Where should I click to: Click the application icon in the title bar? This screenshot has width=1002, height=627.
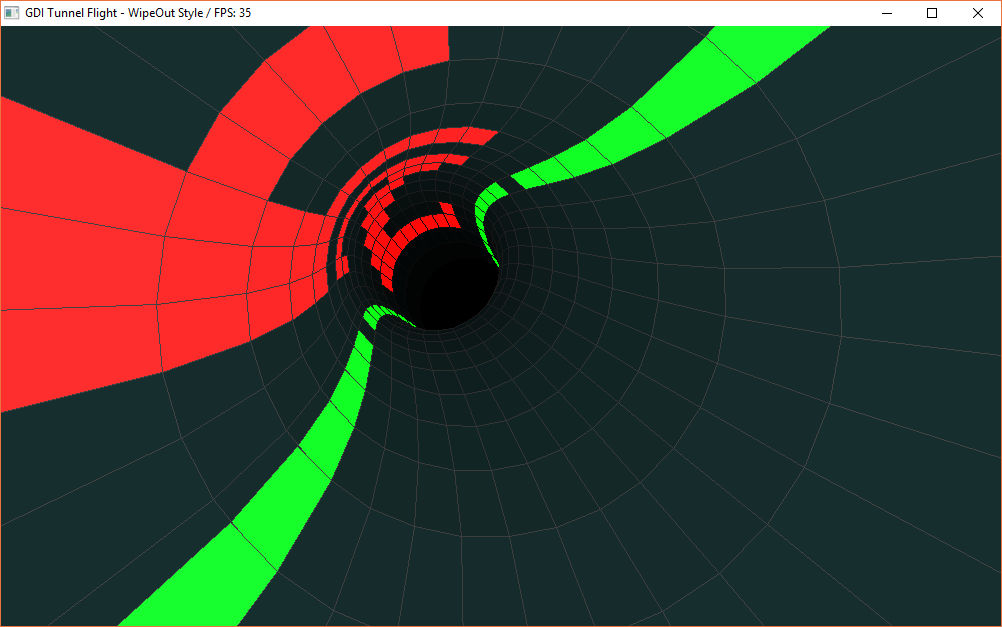pyautogui.click(x=12, y=13)
